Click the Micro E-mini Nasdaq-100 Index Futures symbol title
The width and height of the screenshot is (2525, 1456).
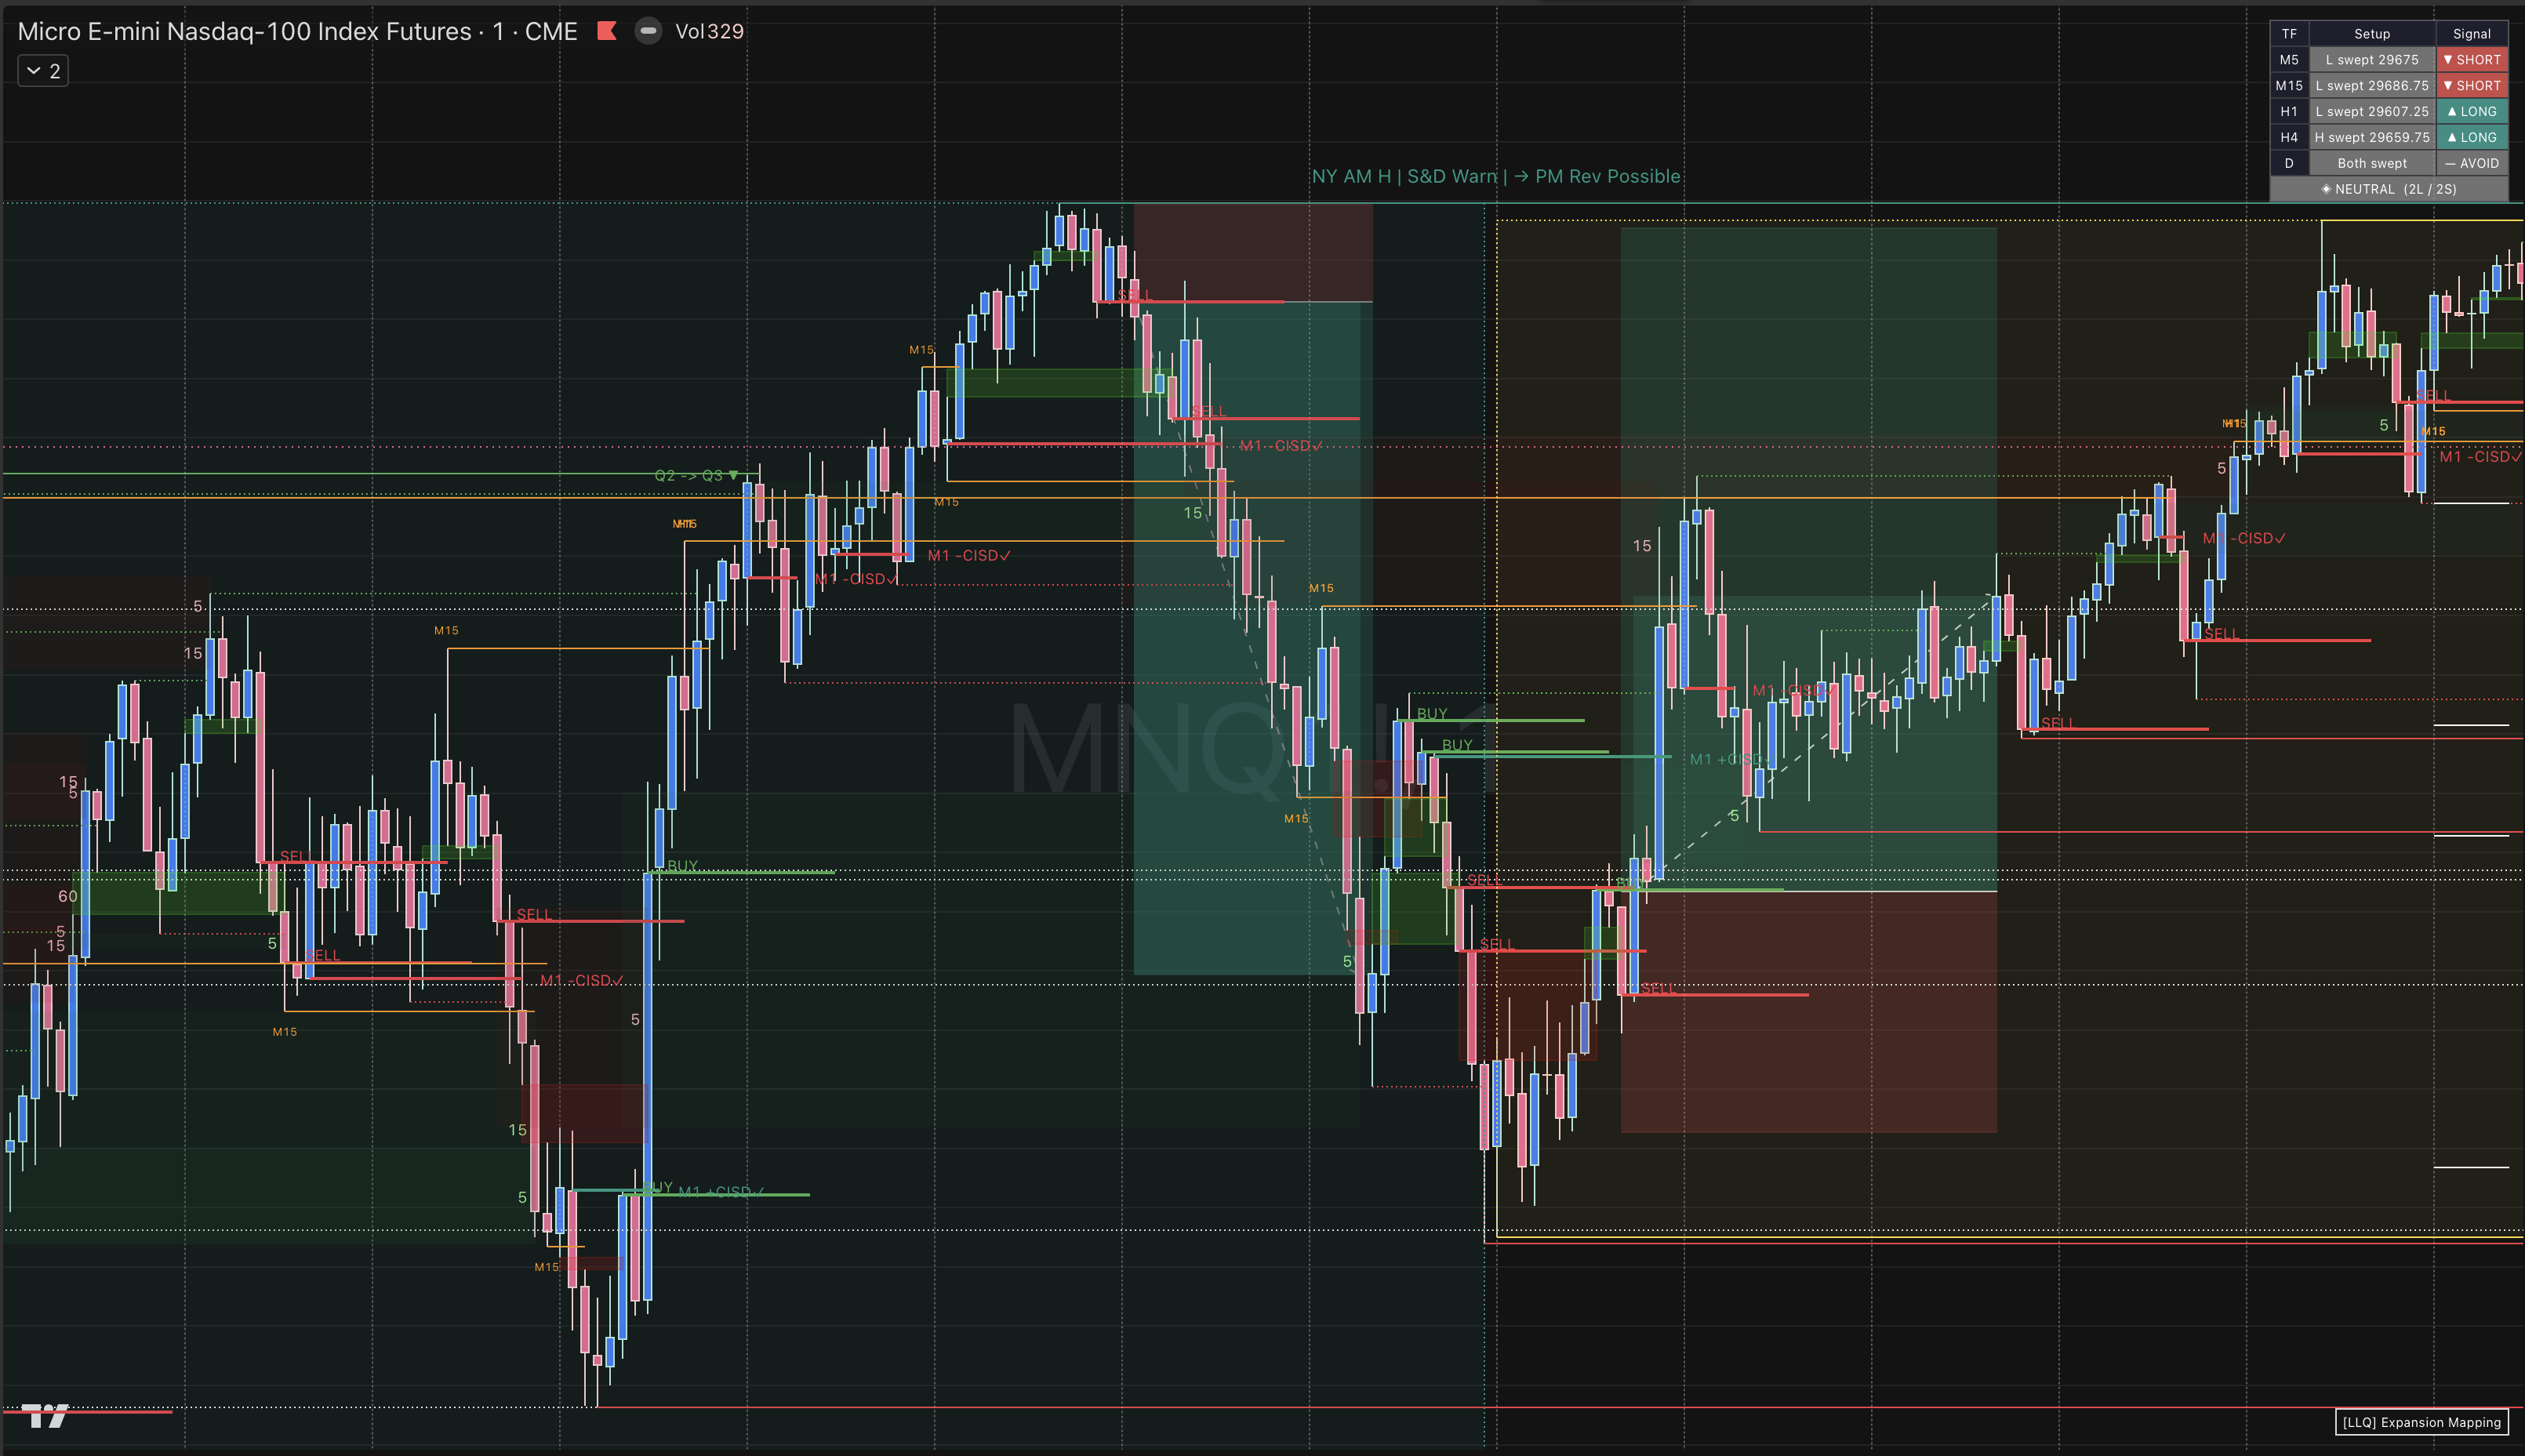pyautogui.click(x=297, y=31)
